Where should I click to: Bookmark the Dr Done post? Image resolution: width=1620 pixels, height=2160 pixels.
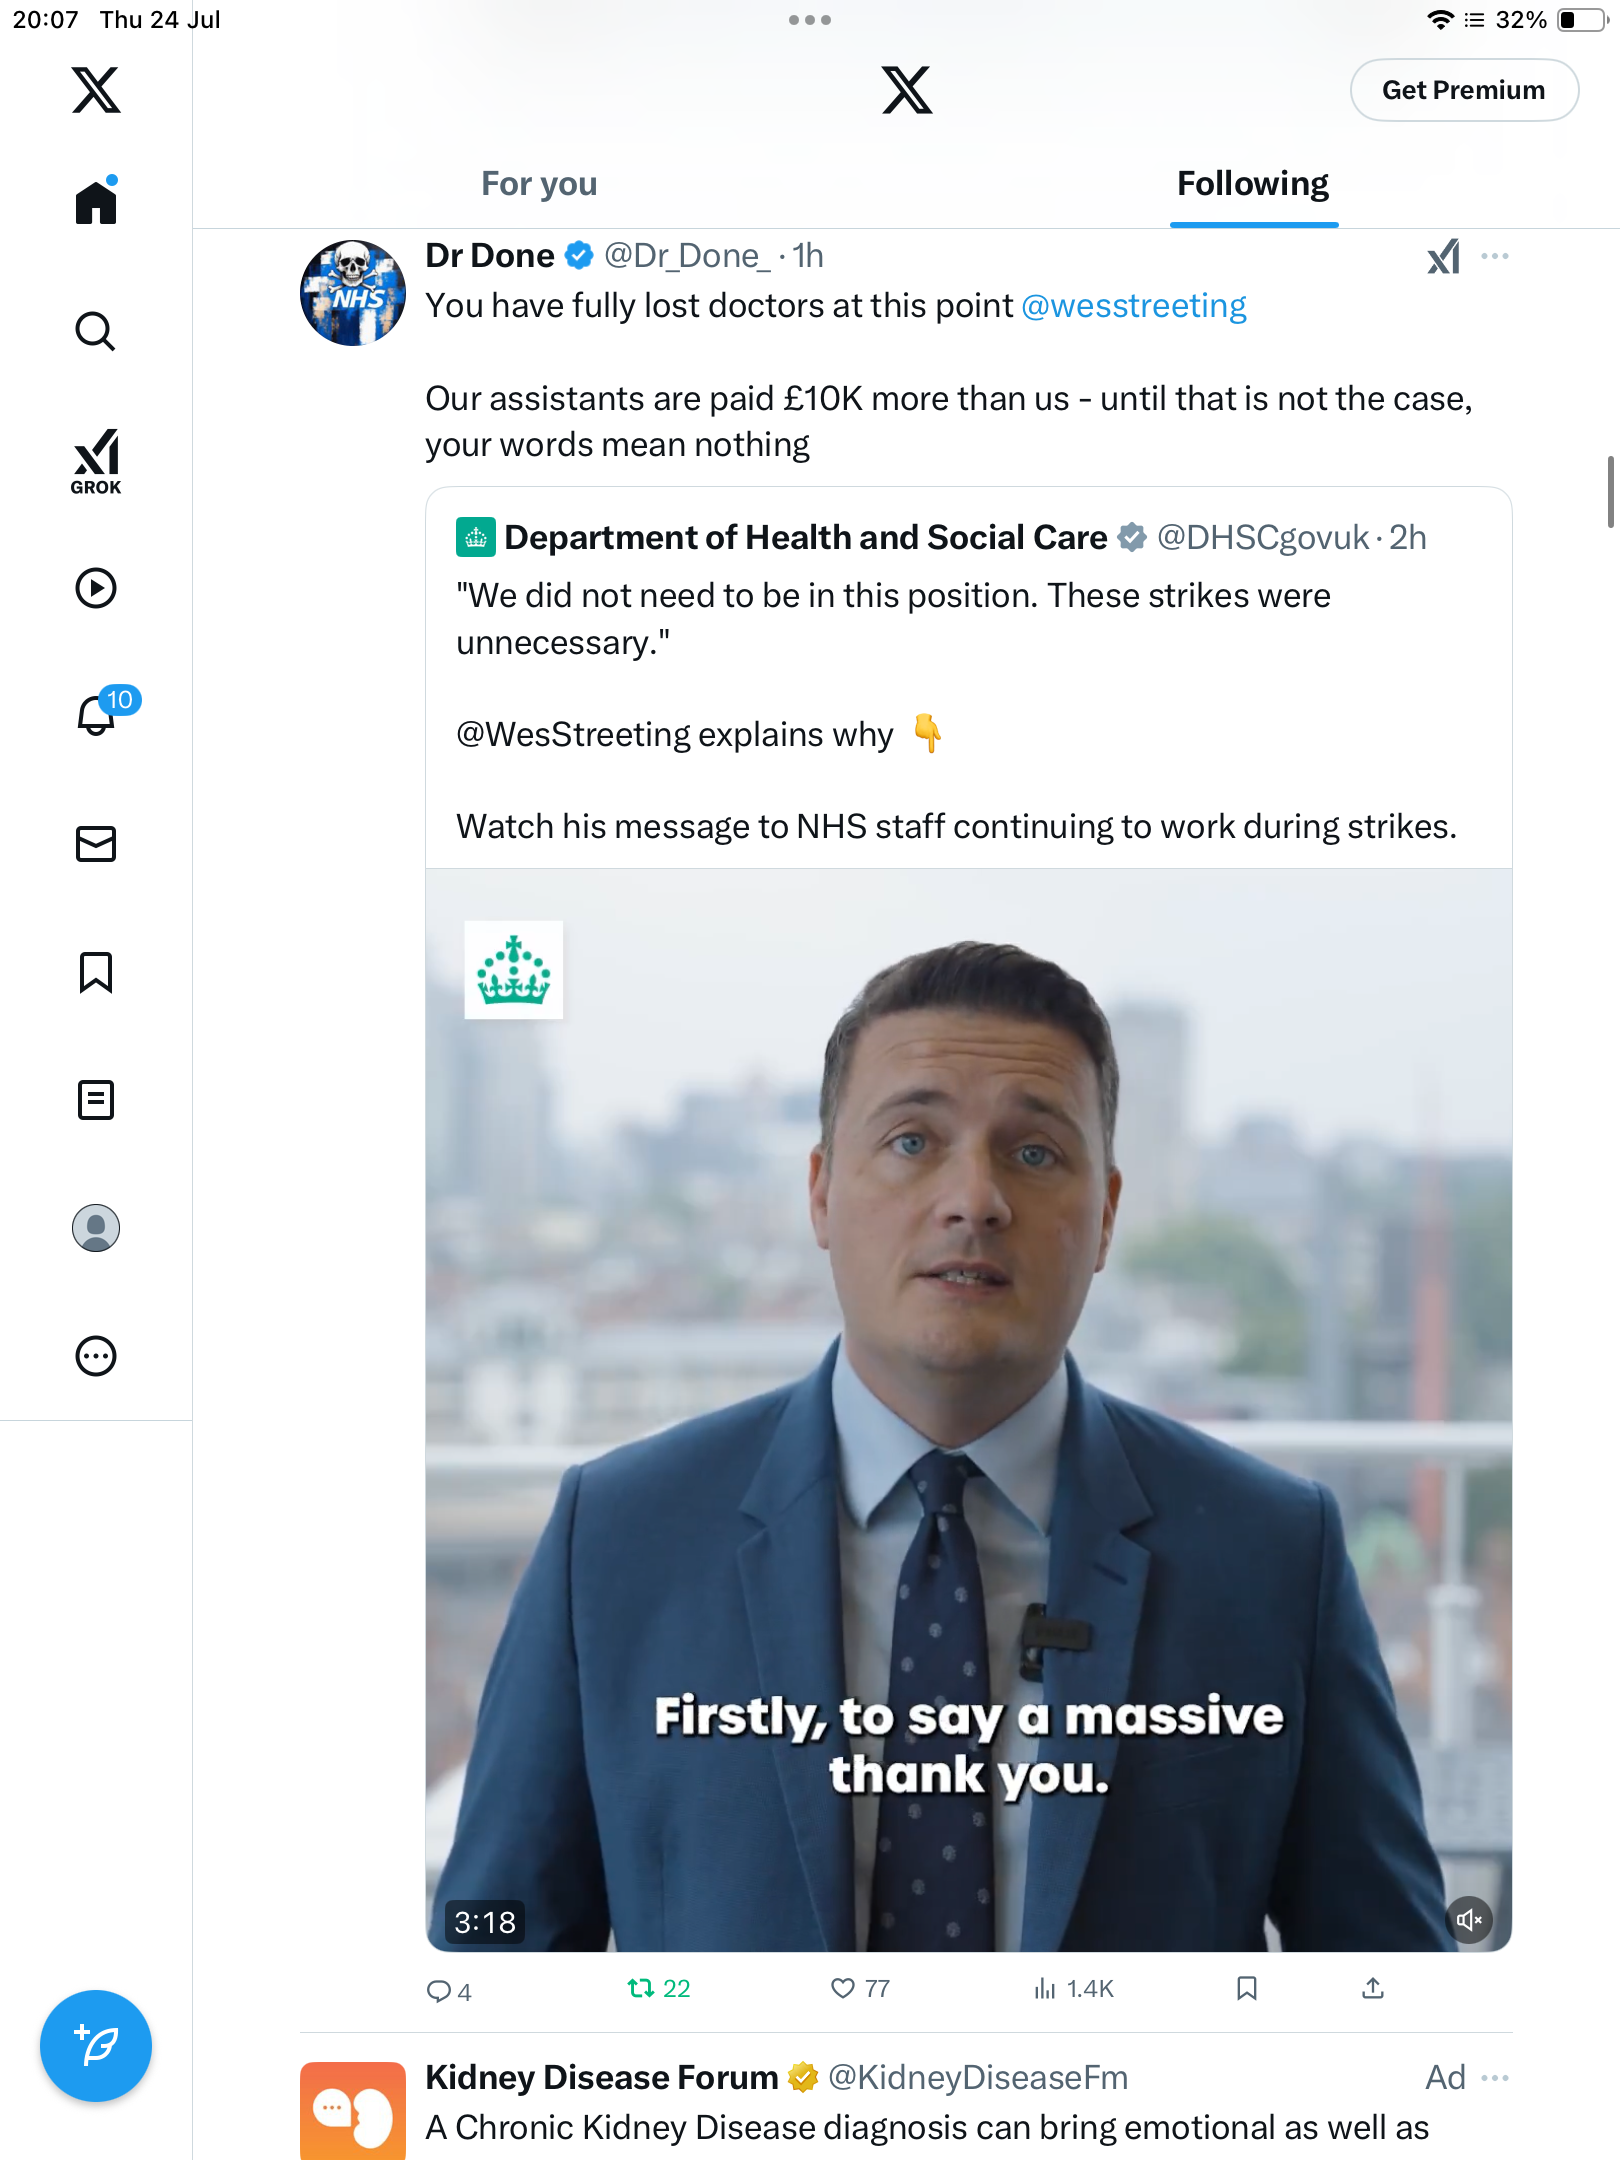1246,1988
